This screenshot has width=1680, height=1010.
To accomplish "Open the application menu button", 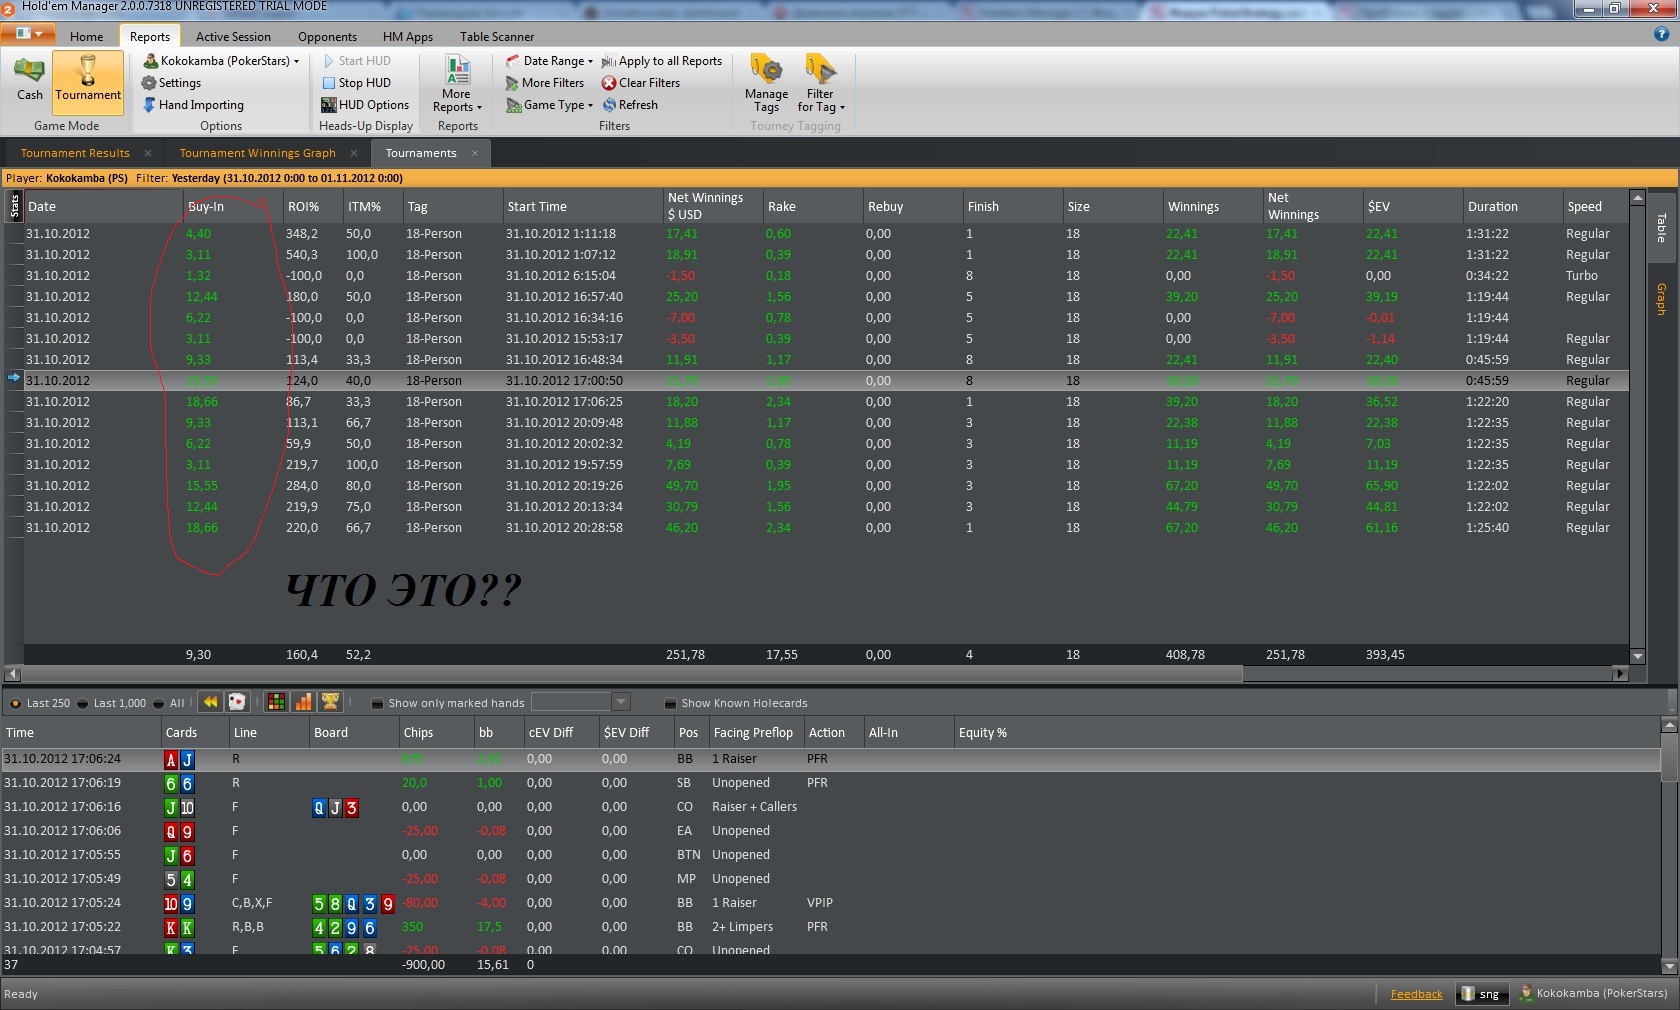I will click(x=28, y=33).
